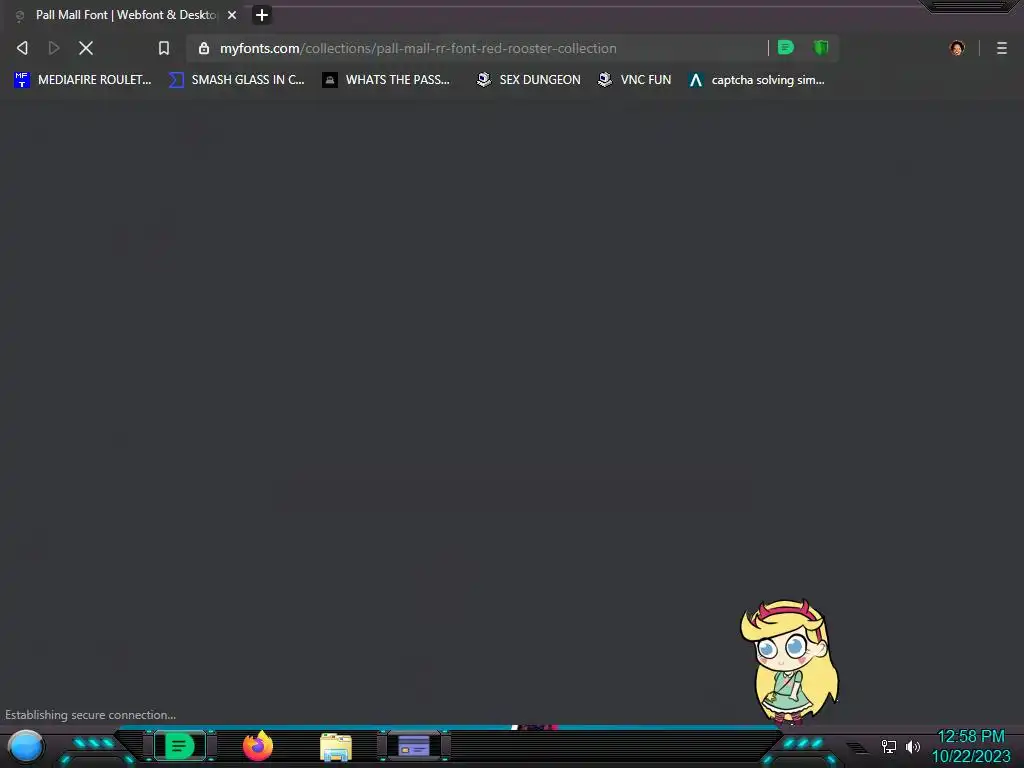
Task: Click the blue Start orb
Action: [x=26, y=746]
